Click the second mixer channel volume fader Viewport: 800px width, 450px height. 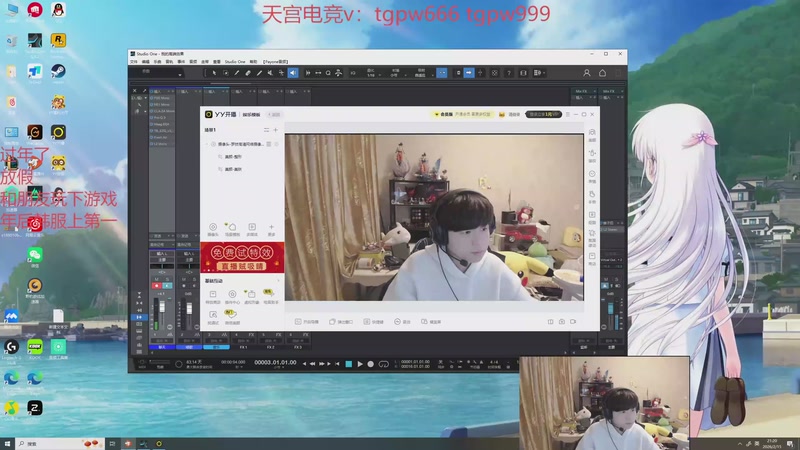(x=189, y=309)
